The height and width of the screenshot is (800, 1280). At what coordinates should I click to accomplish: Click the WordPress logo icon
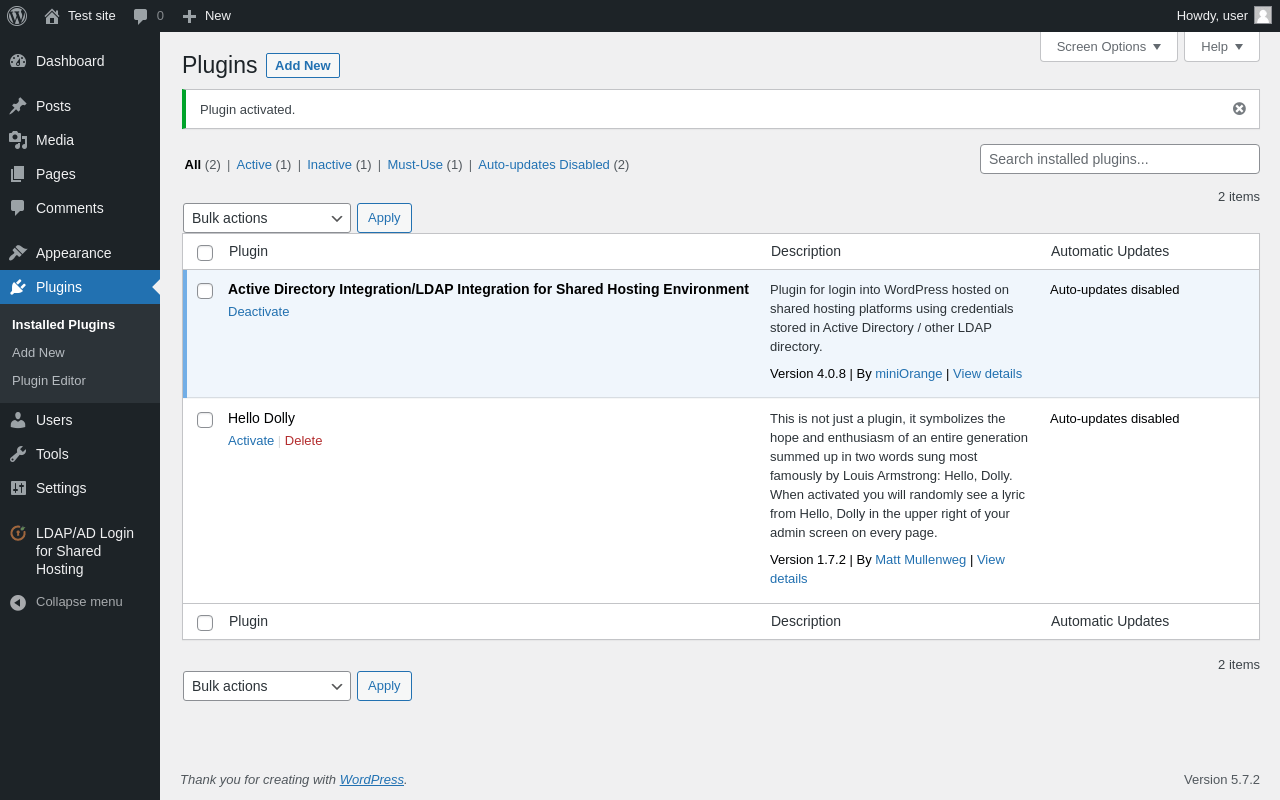[17, 16]
